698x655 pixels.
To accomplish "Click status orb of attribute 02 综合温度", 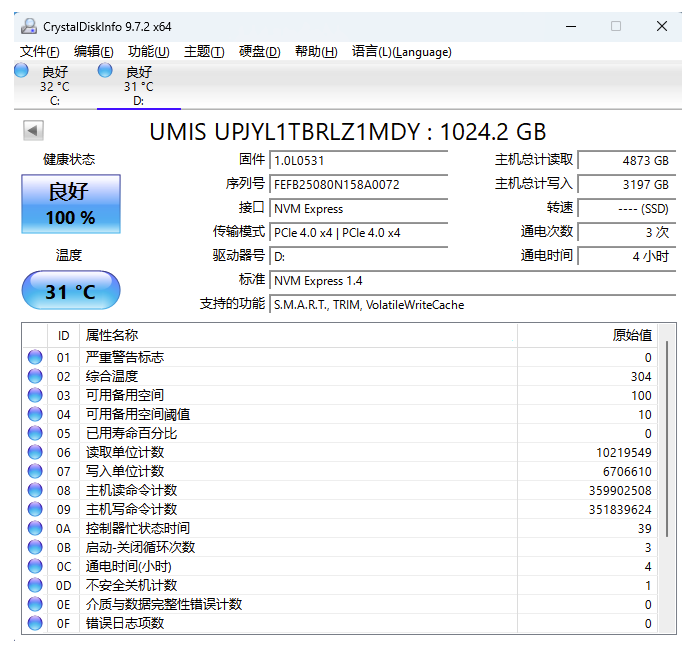I will [x=35, y=376].
